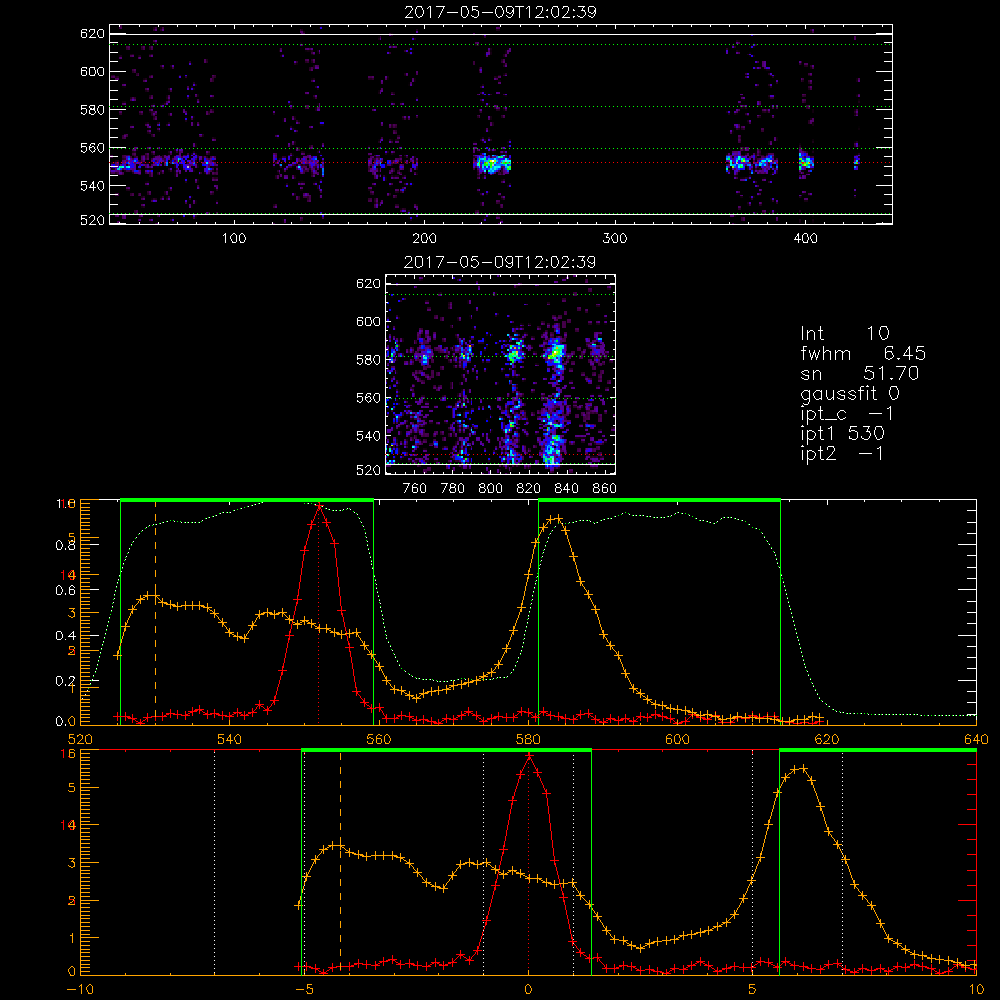Viewport: 1000px width, 1000px height.
Task: Click the 760 tick label under the small image
Action: point(415,489)
